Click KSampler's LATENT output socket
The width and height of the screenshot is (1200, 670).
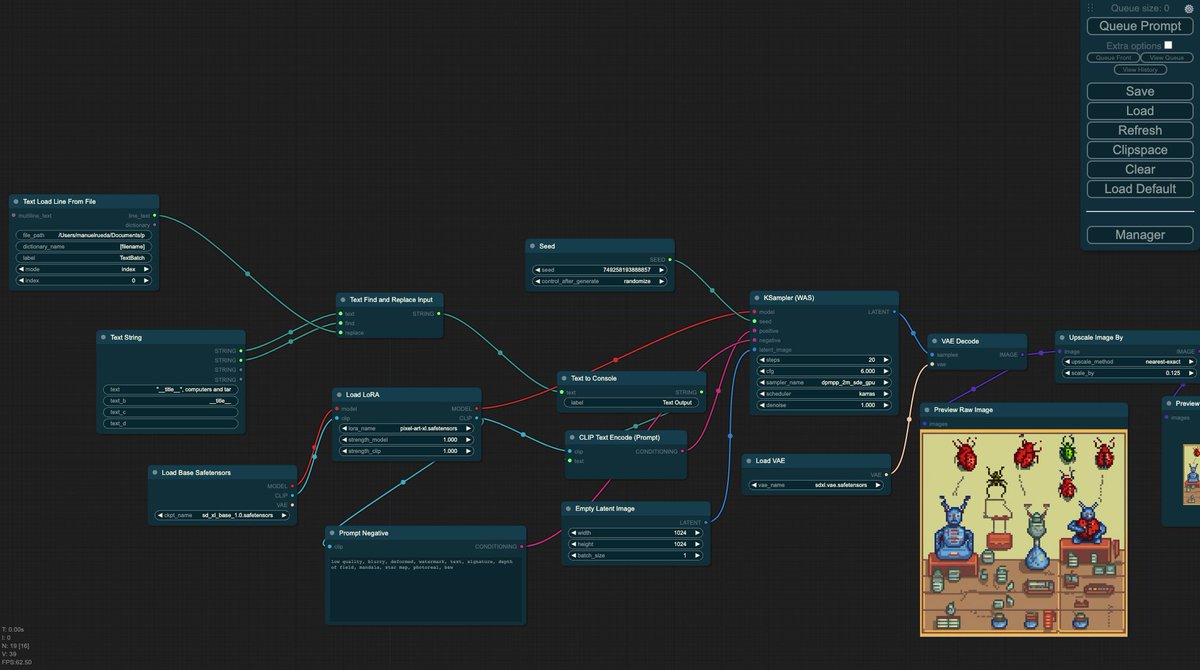point(894,312)
